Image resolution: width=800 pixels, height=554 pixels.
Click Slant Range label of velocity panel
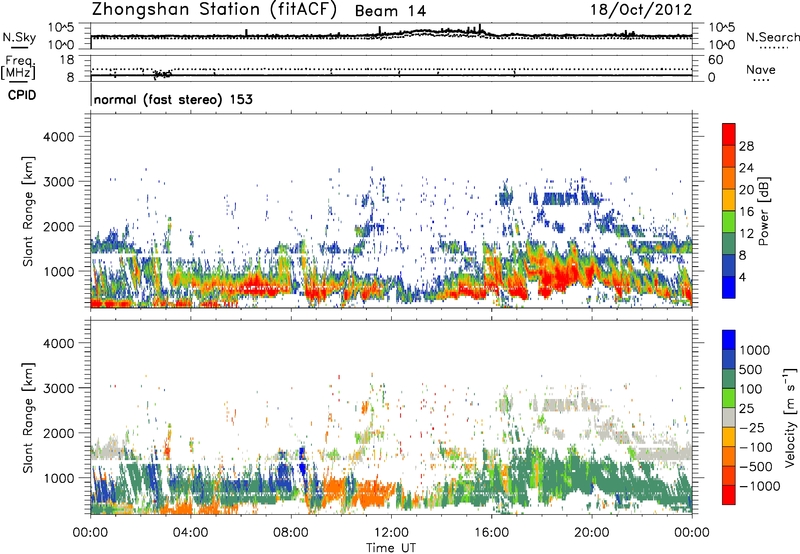coord(28,417)
